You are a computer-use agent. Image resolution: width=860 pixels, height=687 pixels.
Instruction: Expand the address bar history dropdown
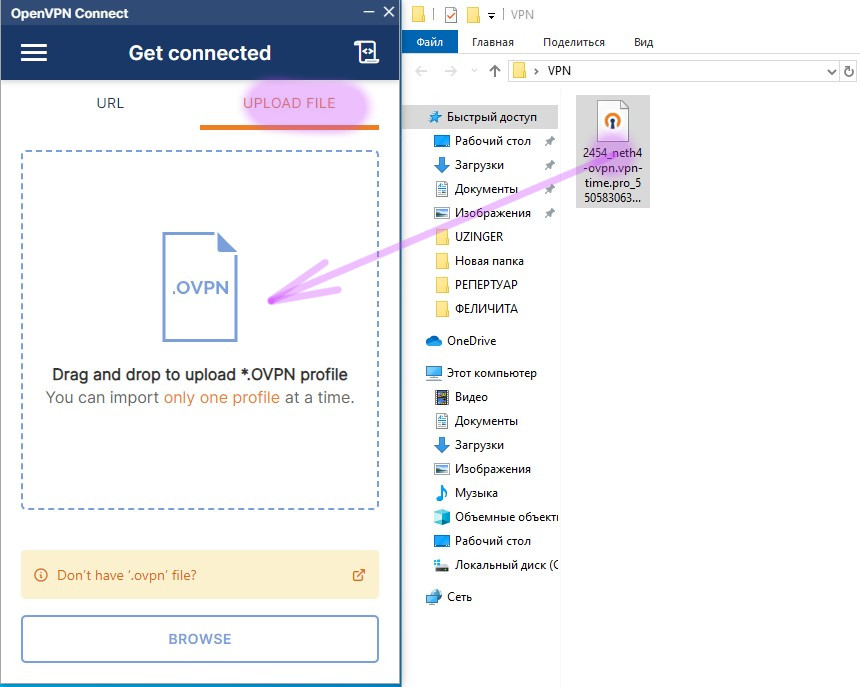click(831, 71)
